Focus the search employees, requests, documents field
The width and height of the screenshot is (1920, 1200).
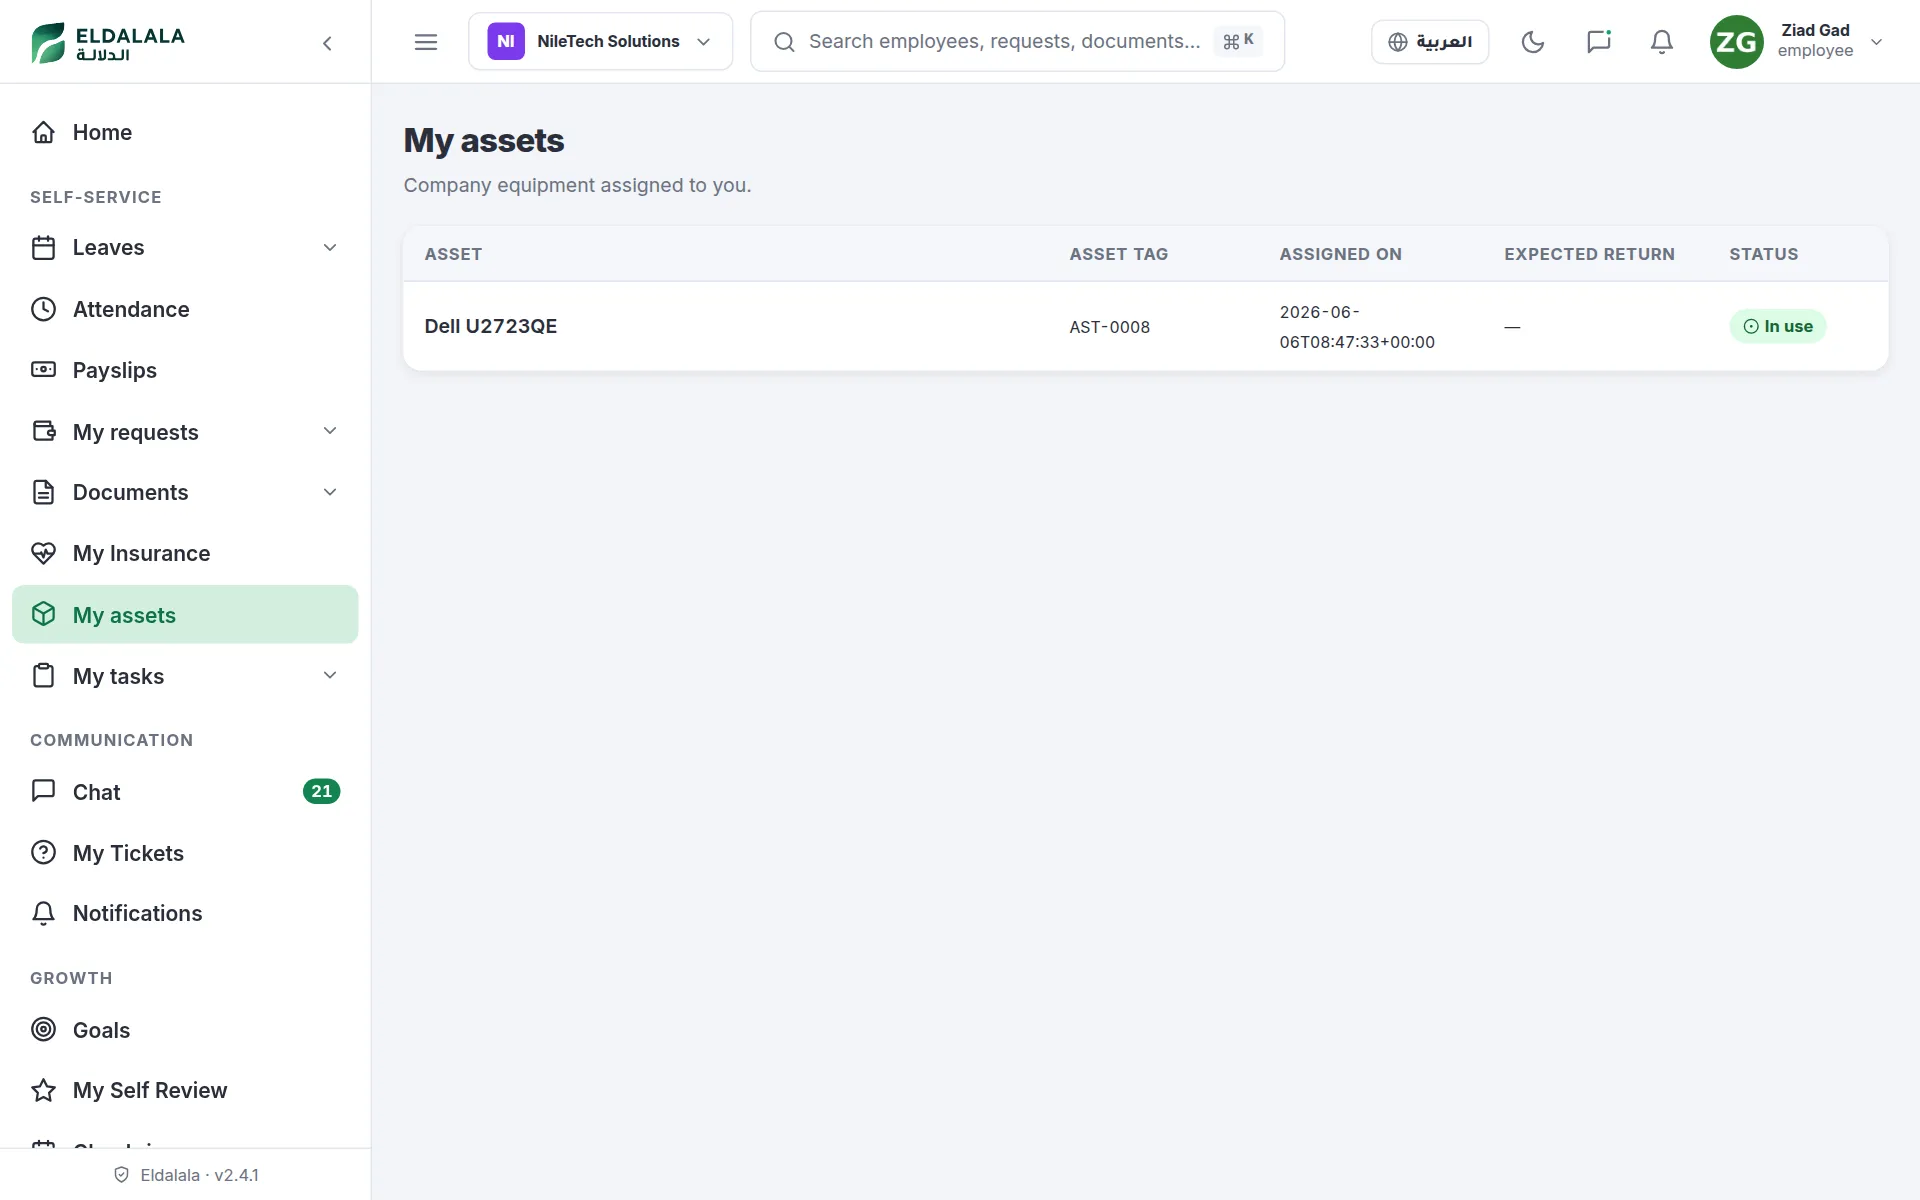point(1017,41)
